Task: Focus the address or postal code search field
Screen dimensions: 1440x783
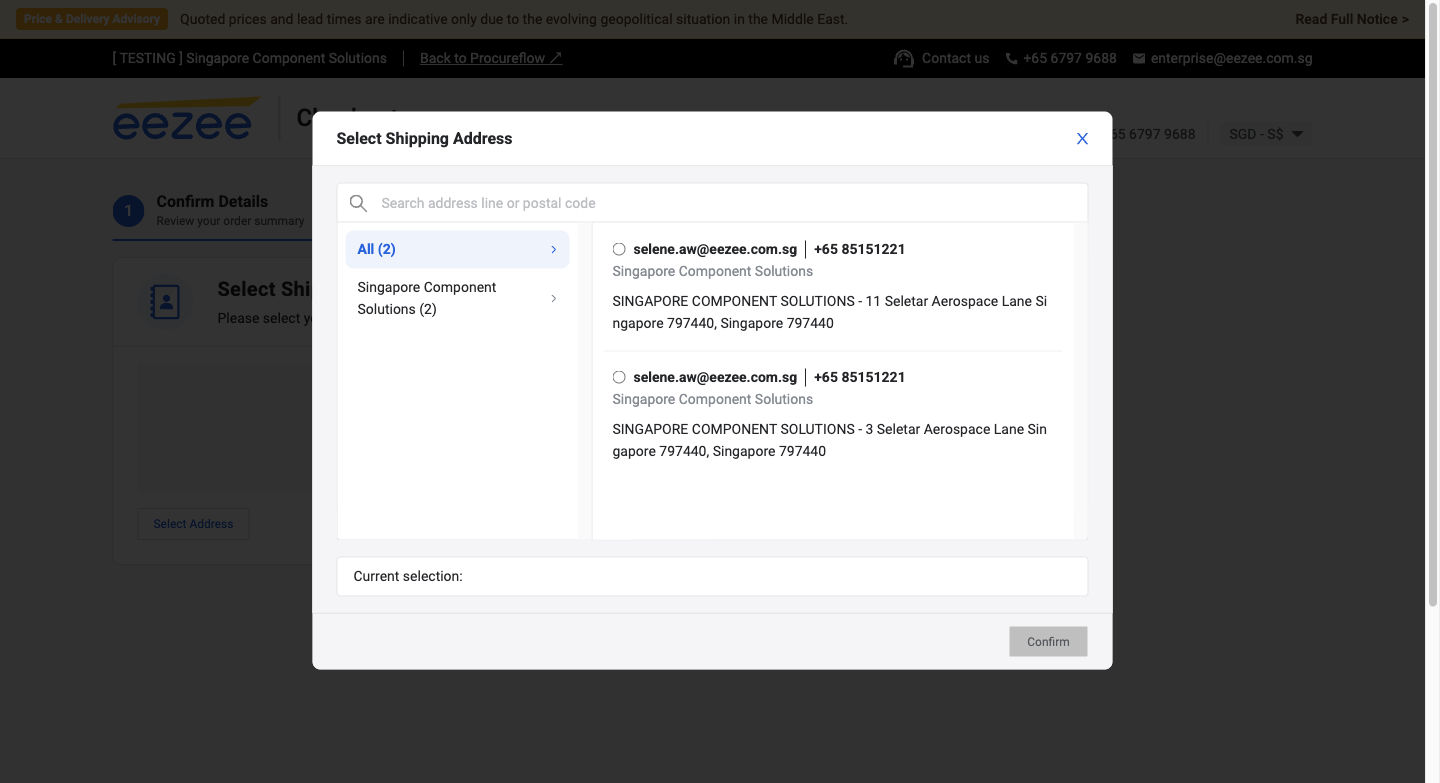Action: coord(712,203)
